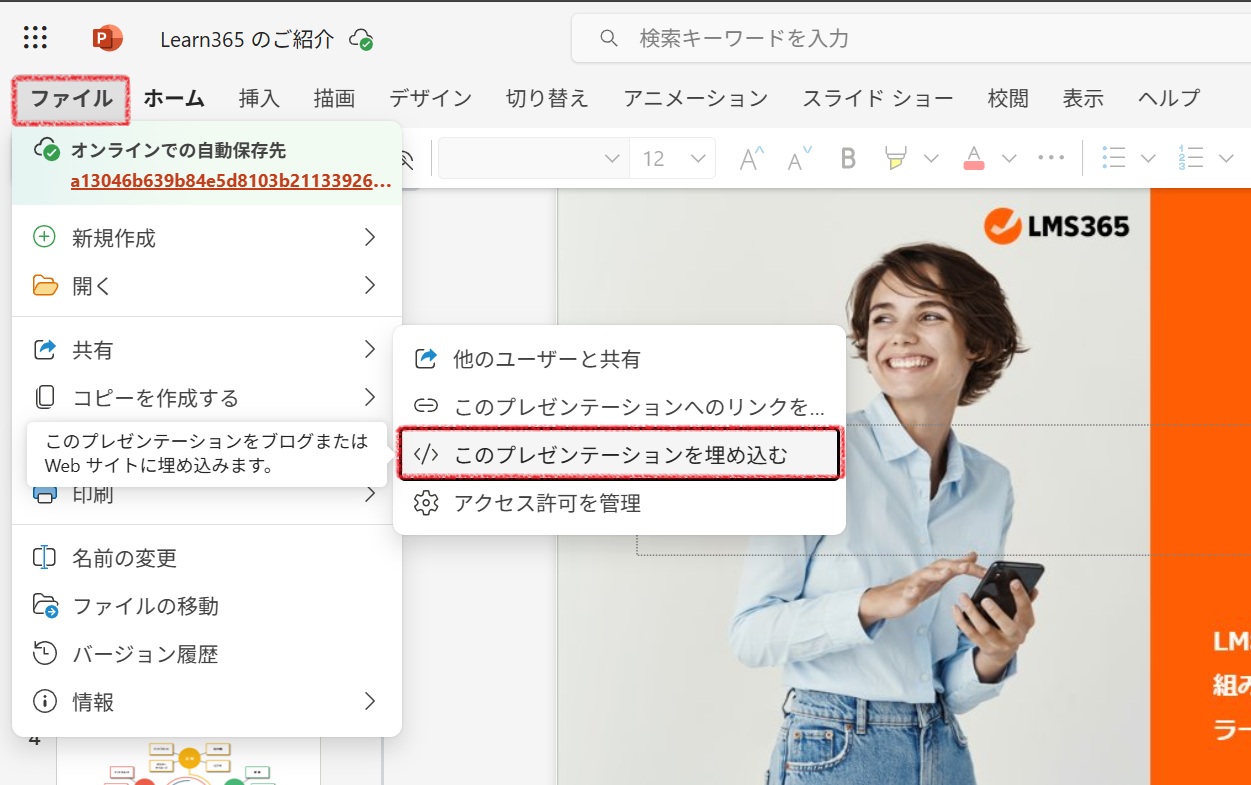1251x785 pixels.
Task: Select 印刷 in File menu
Action: (x=207, y=494)
